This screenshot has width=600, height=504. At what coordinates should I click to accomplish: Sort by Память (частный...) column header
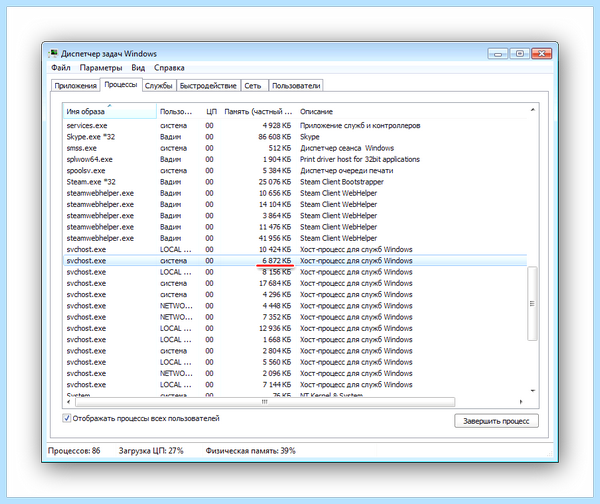(x=258, y=111)
